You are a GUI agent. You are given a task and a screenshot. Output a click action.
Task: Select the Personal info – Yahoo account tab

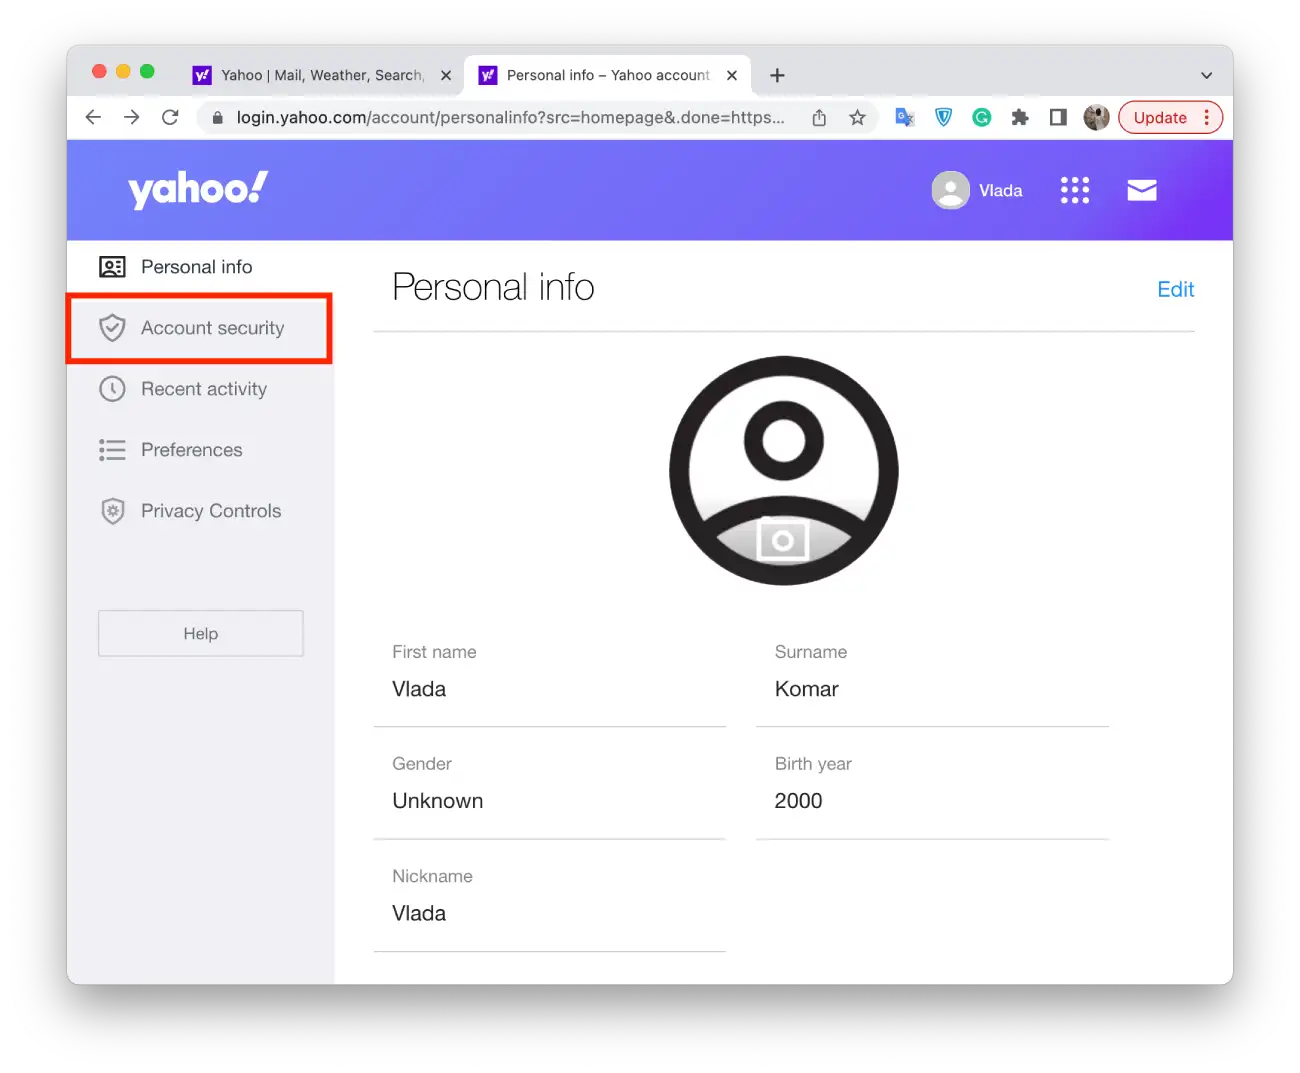pos(608,75)
